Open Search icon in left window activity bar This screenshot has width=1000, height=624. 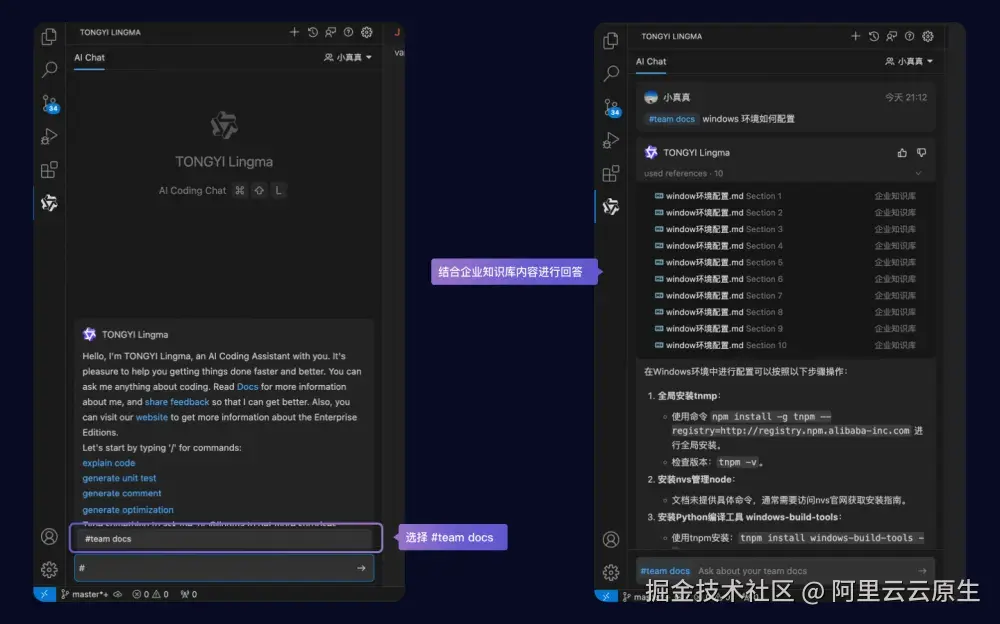[49, 69]
